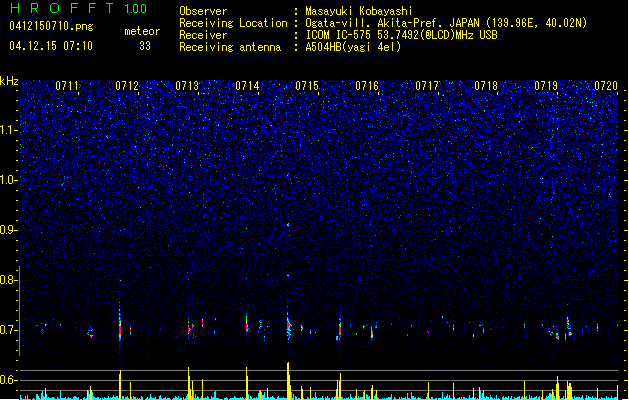Screen dimensions: 629x400
Task: Click the 1.1 kHz axis label
Action: [x=9, y=130]
